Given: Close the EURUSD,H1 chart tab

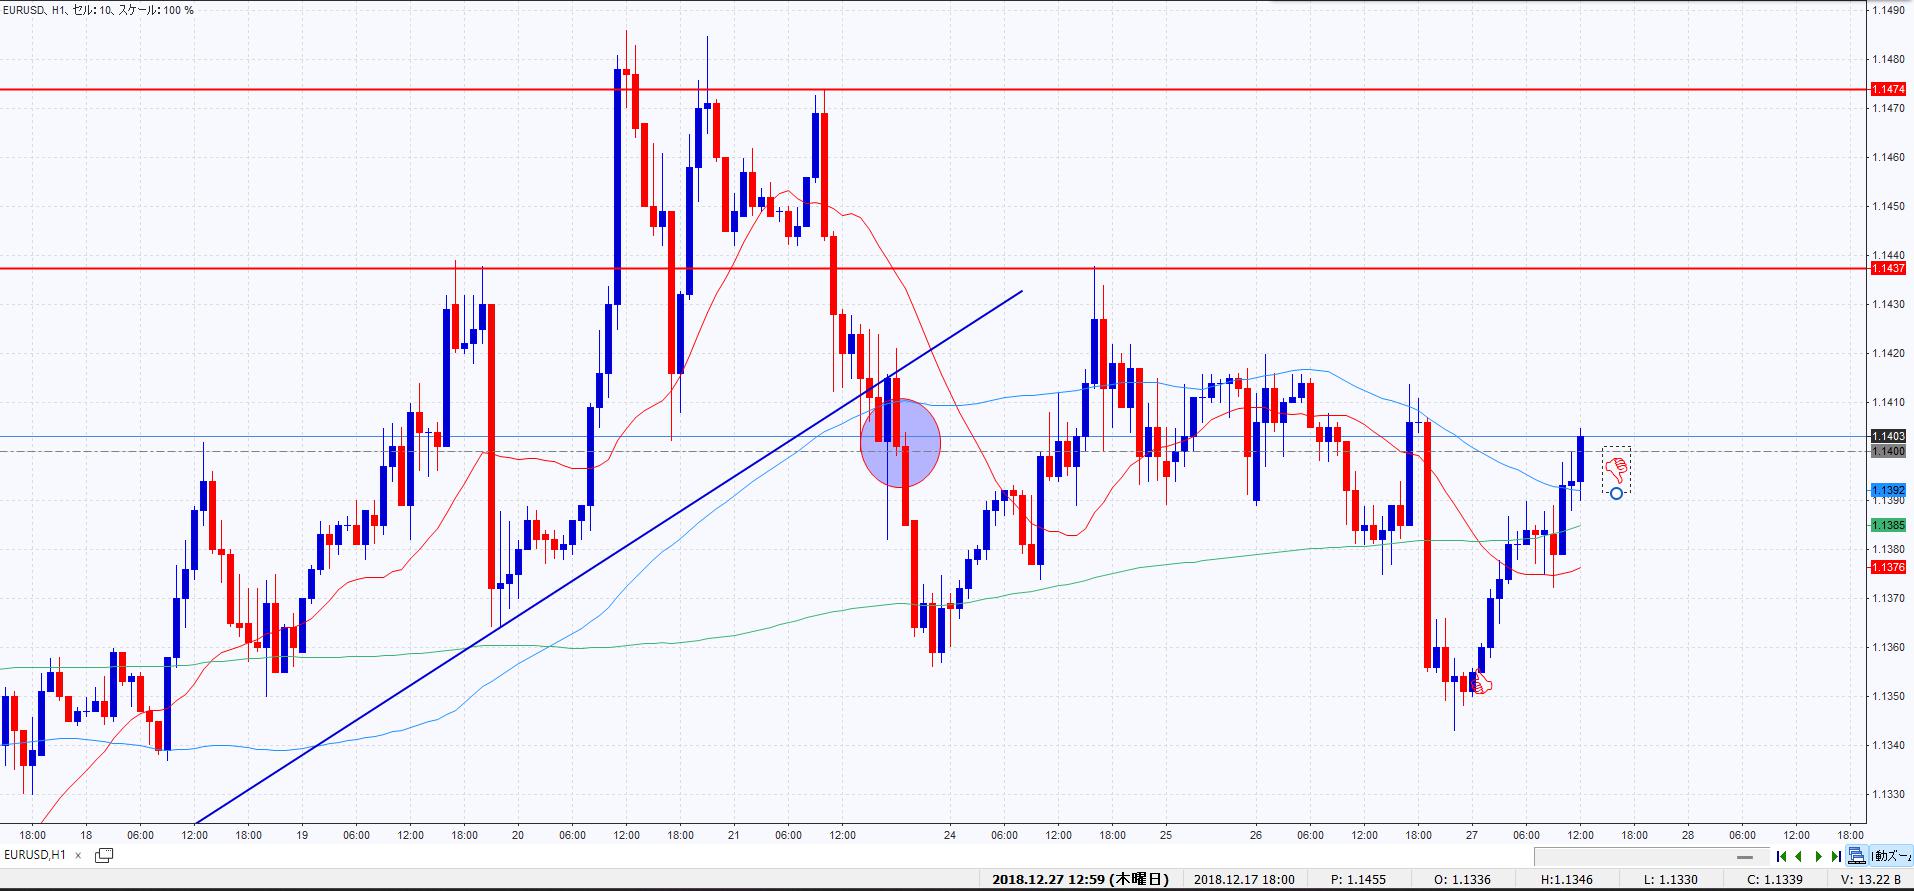Looking at the screenshot, I should pos(78,856).
